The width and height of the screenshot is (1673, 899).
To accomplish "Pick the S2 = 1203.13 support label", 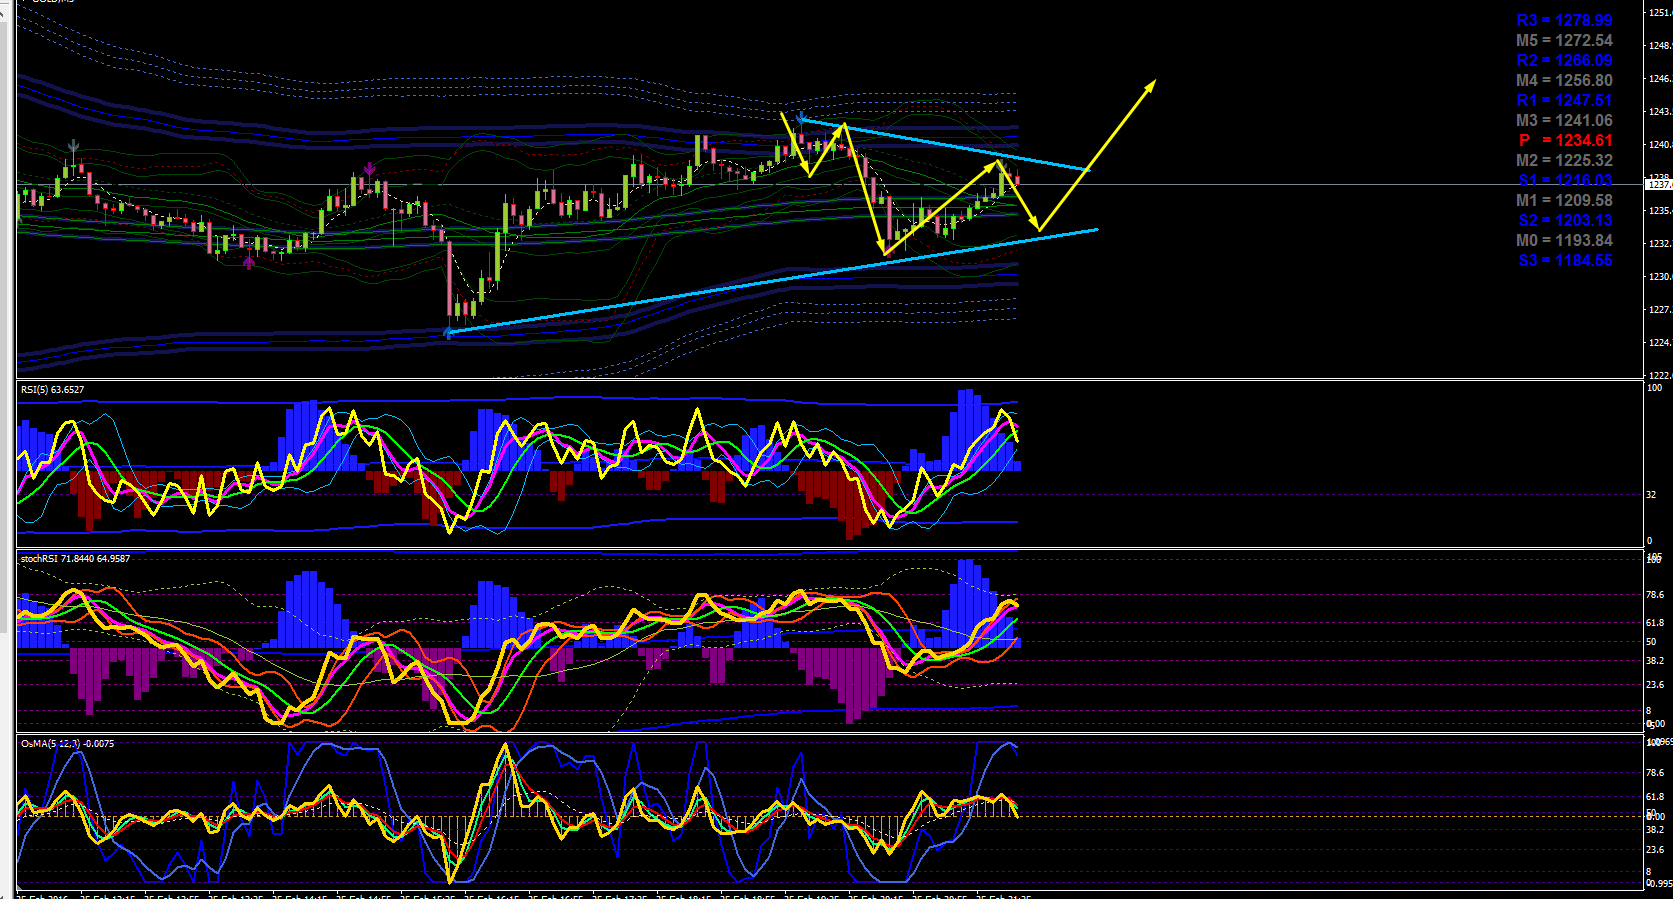I will click(x=1565, y=220).
